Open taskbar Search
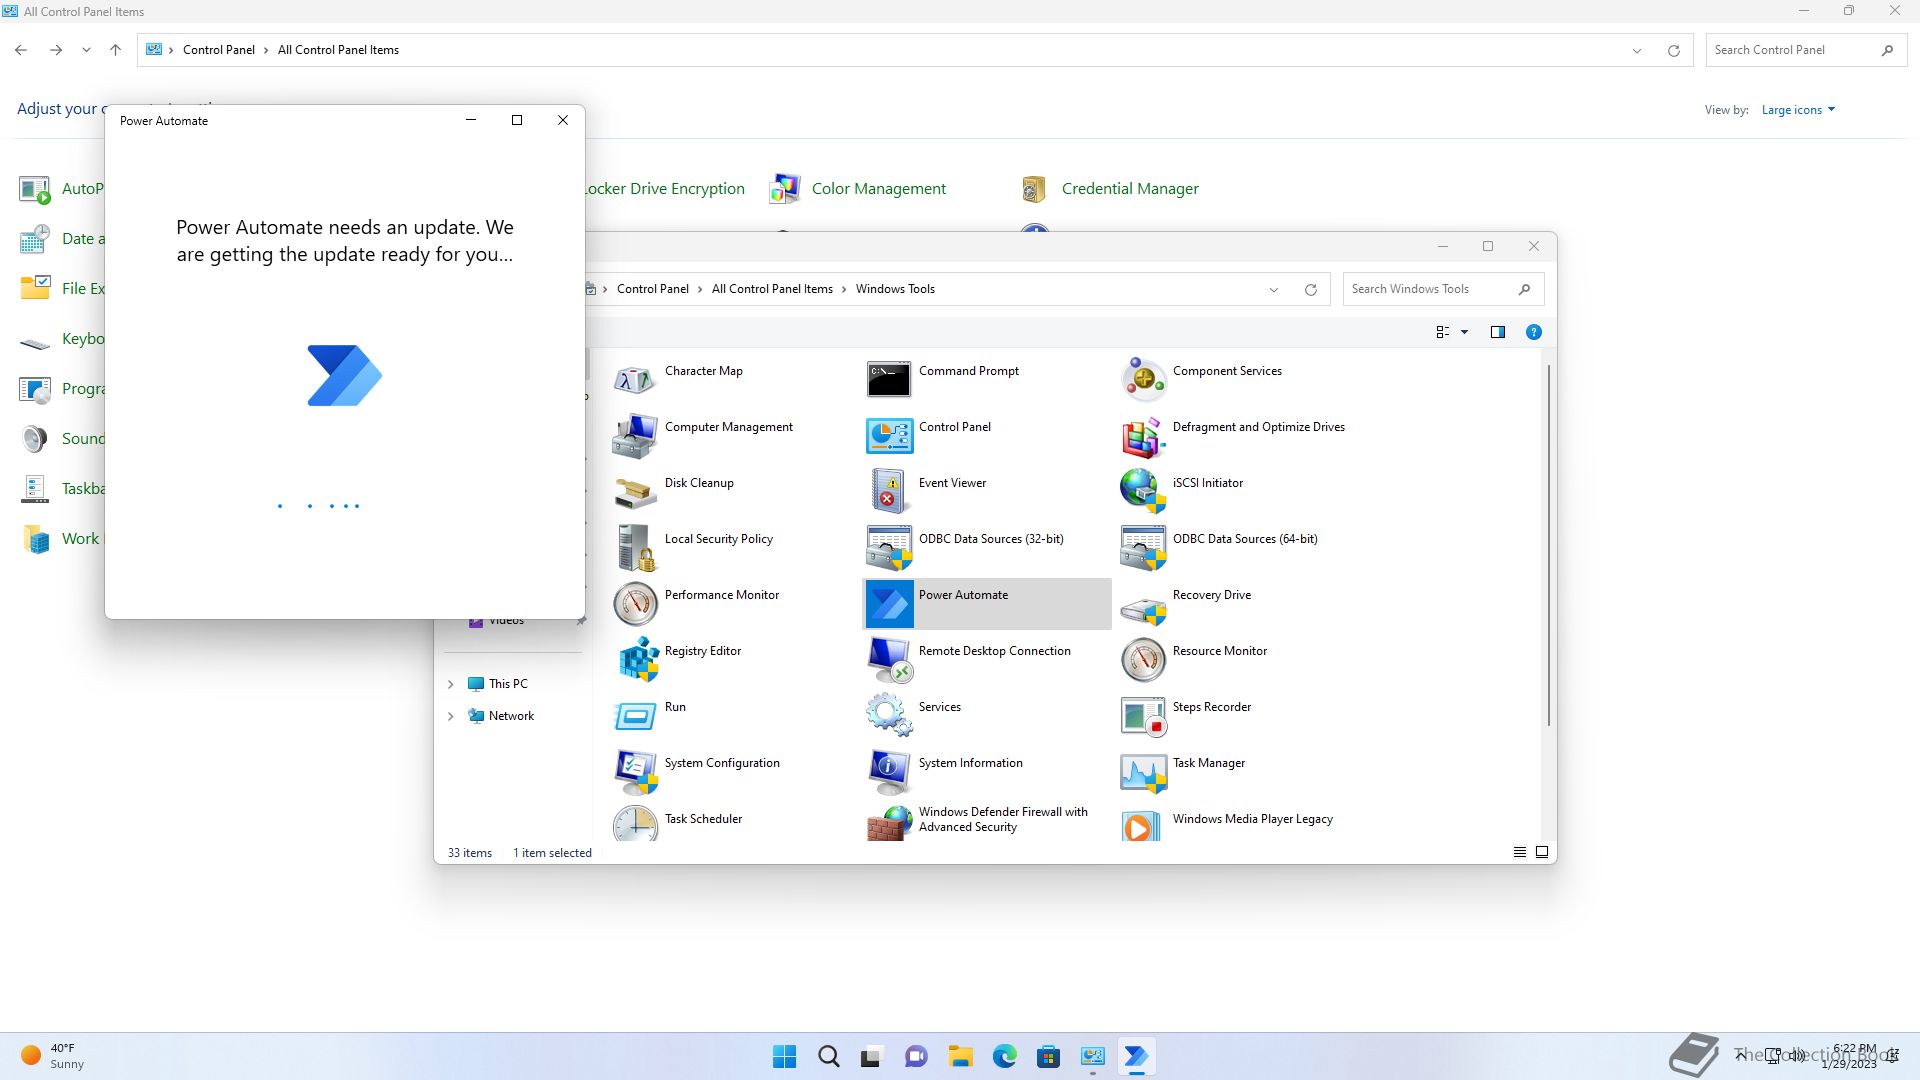The image size is (1920, 1080). 828,1056
